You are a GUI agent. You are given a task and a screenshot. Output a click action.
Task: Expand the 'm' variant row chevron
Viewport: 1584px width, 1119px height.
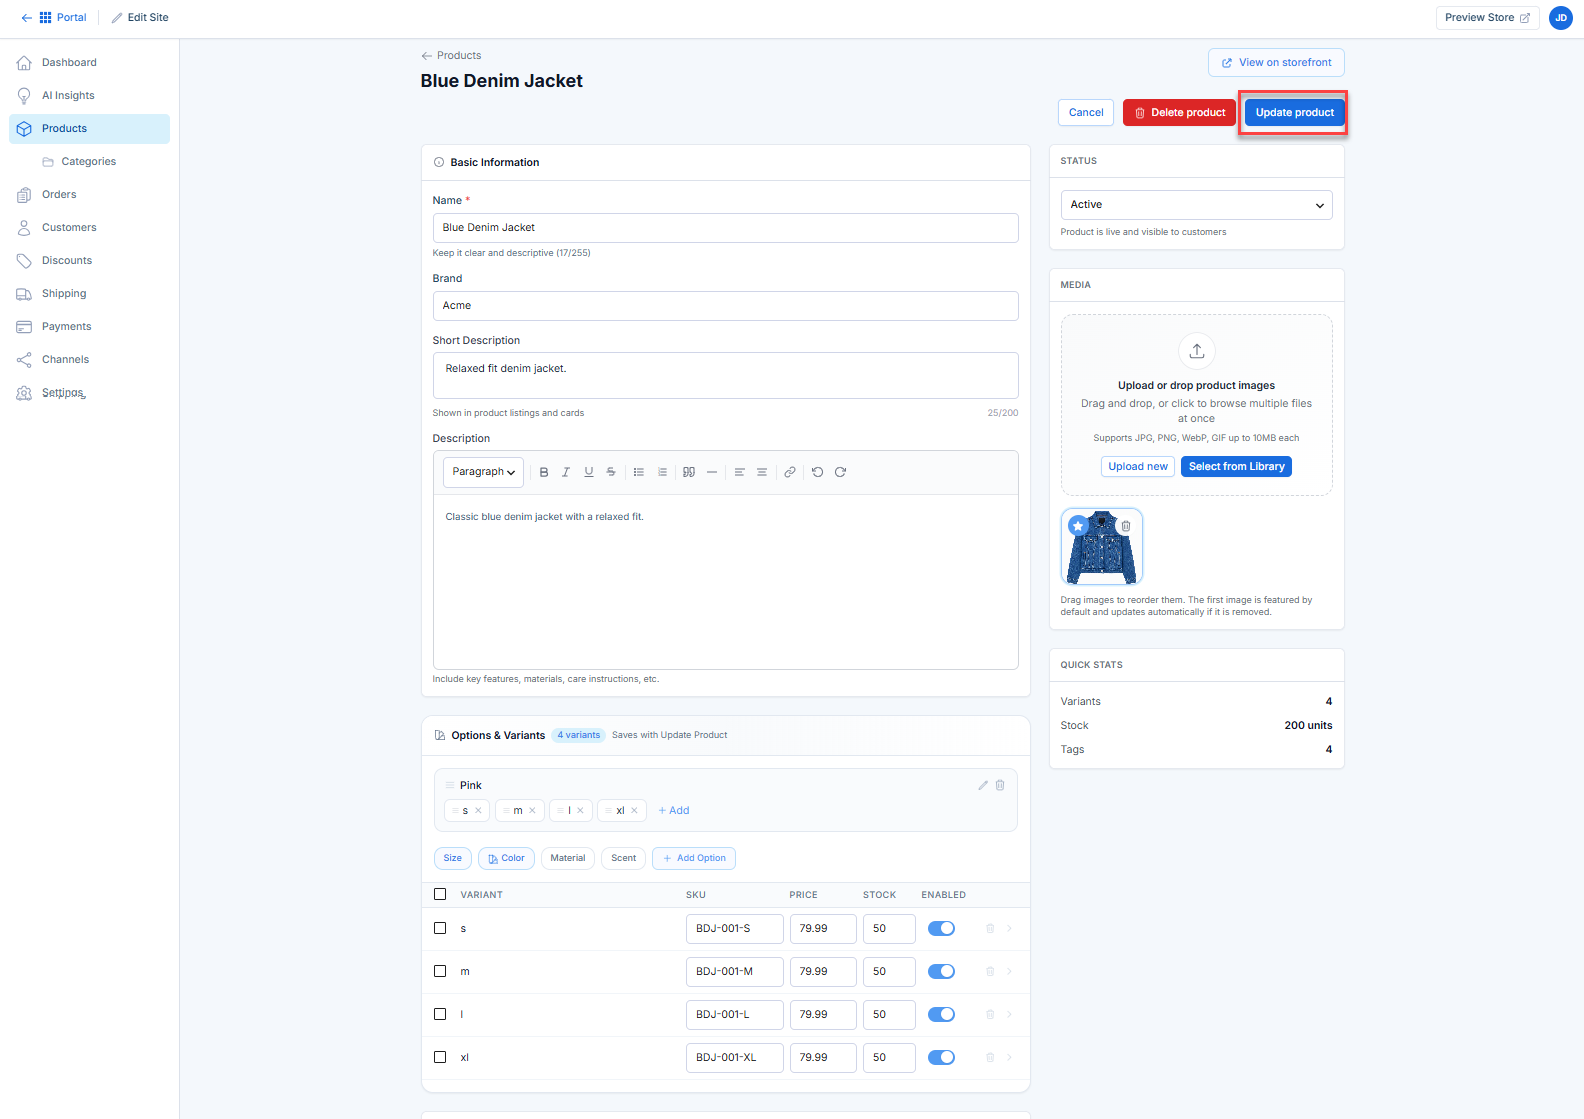[1009, 972]
